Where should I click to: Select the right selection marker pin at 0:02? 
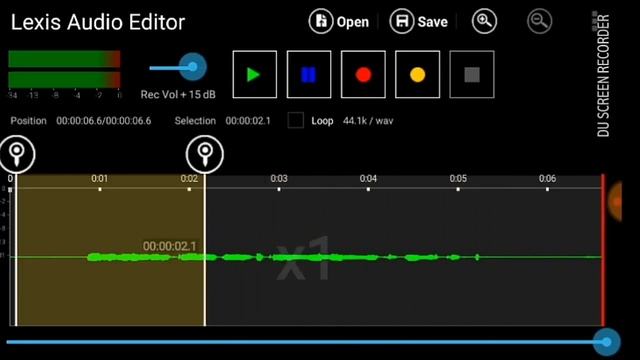pyautogui.click(x=205, y=154)
